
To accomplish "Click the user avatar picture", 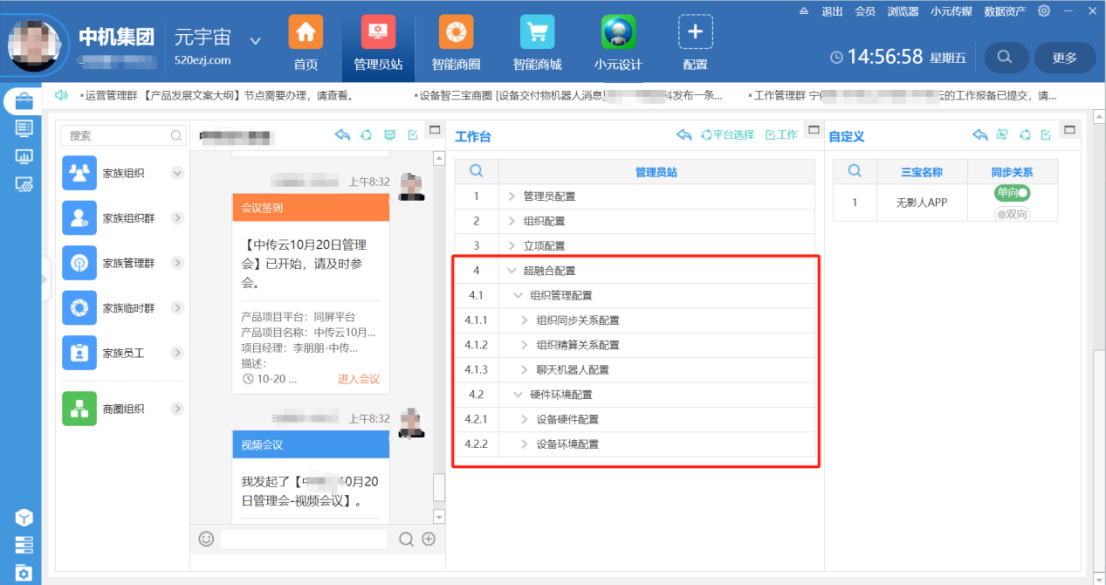I will click(33, 45).
